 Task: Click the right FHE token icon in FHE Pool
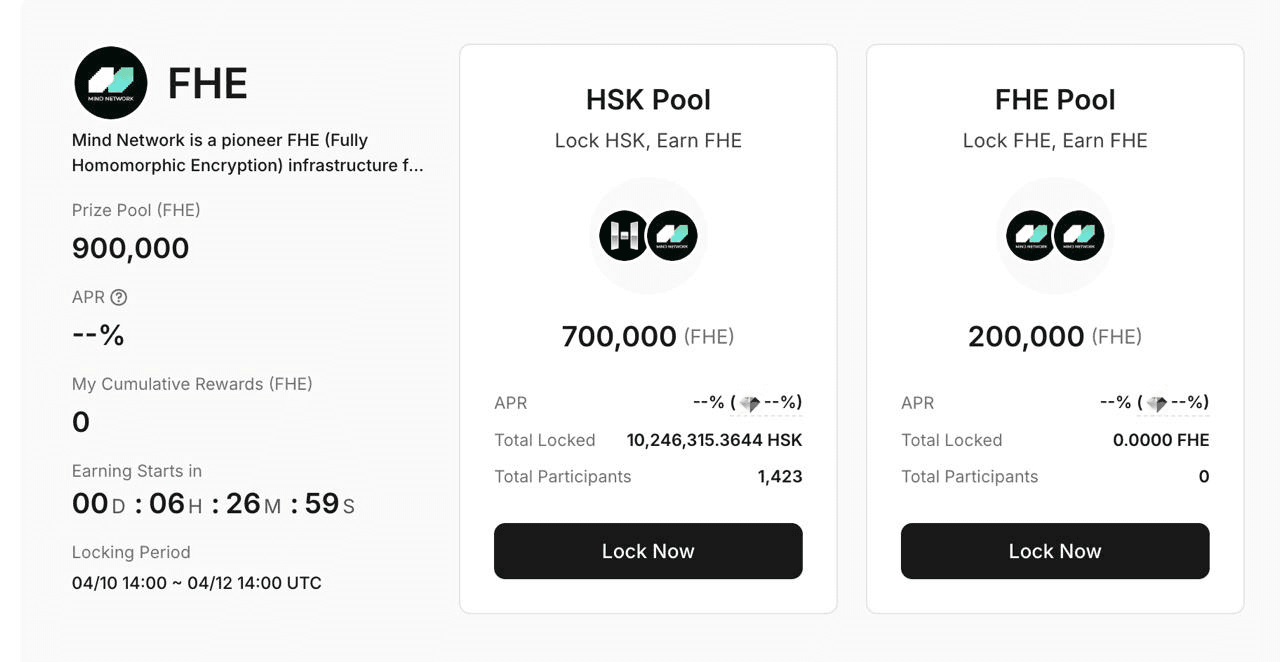(x=1079, y=236)
